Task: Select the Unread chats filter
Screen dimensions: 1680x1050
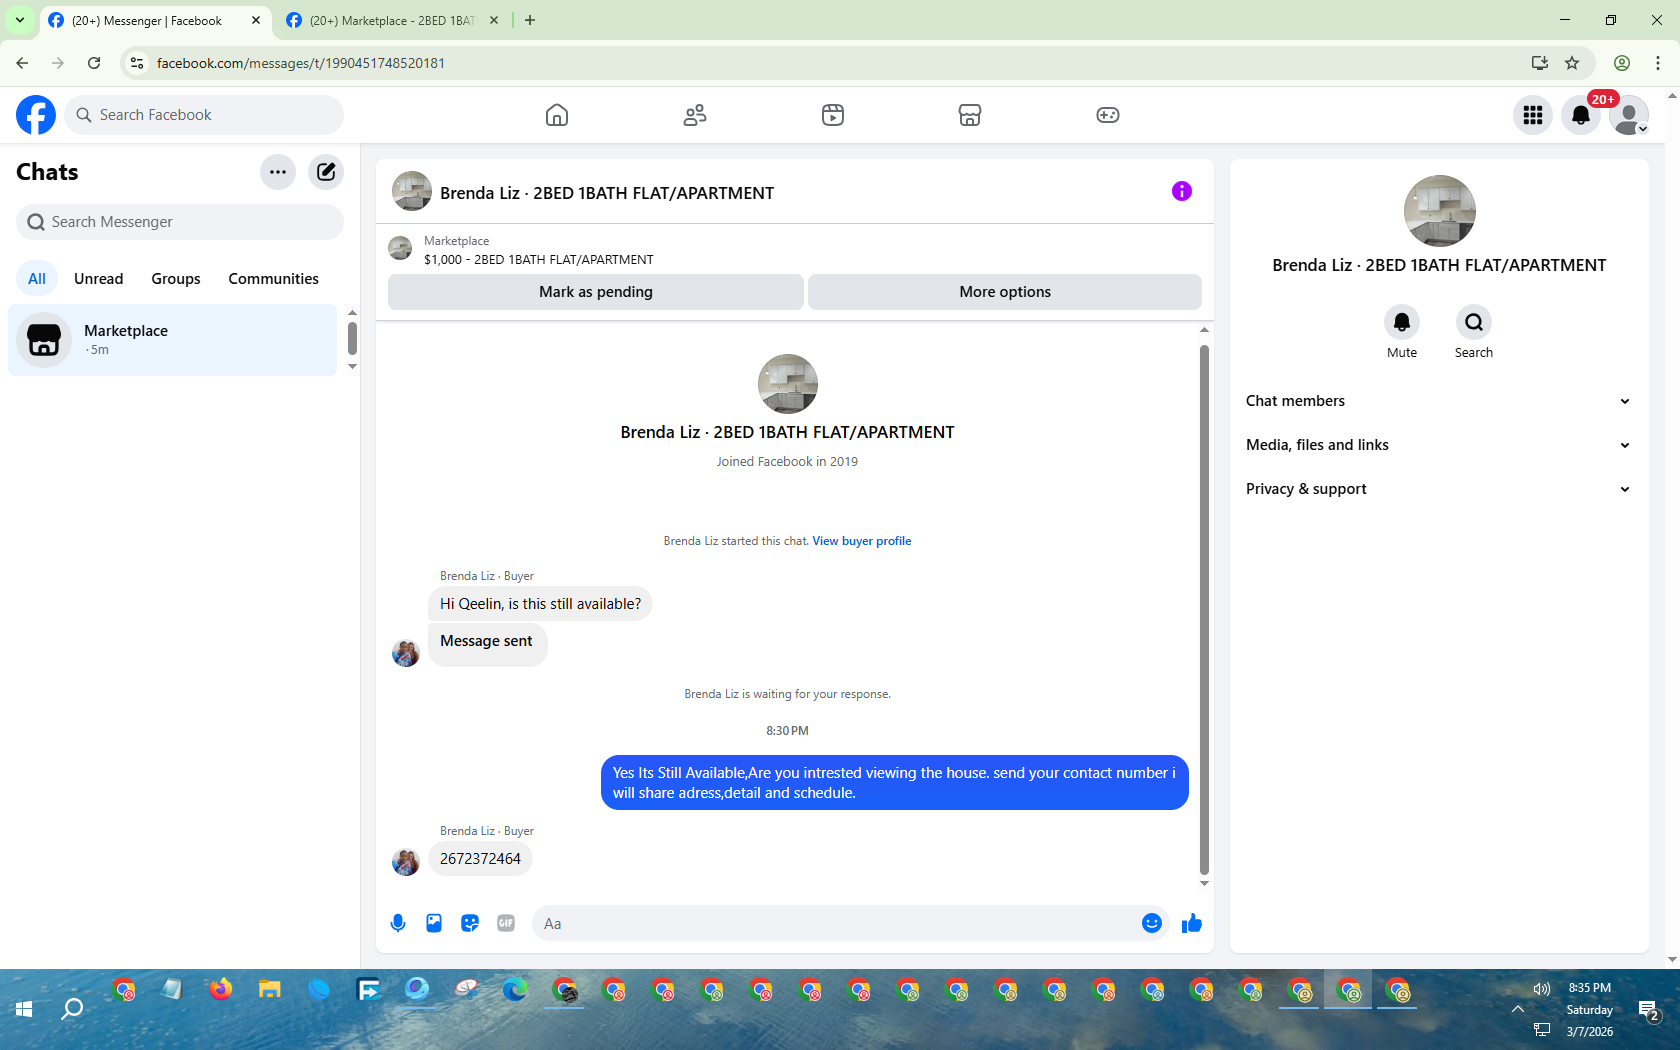Action: 99,279
